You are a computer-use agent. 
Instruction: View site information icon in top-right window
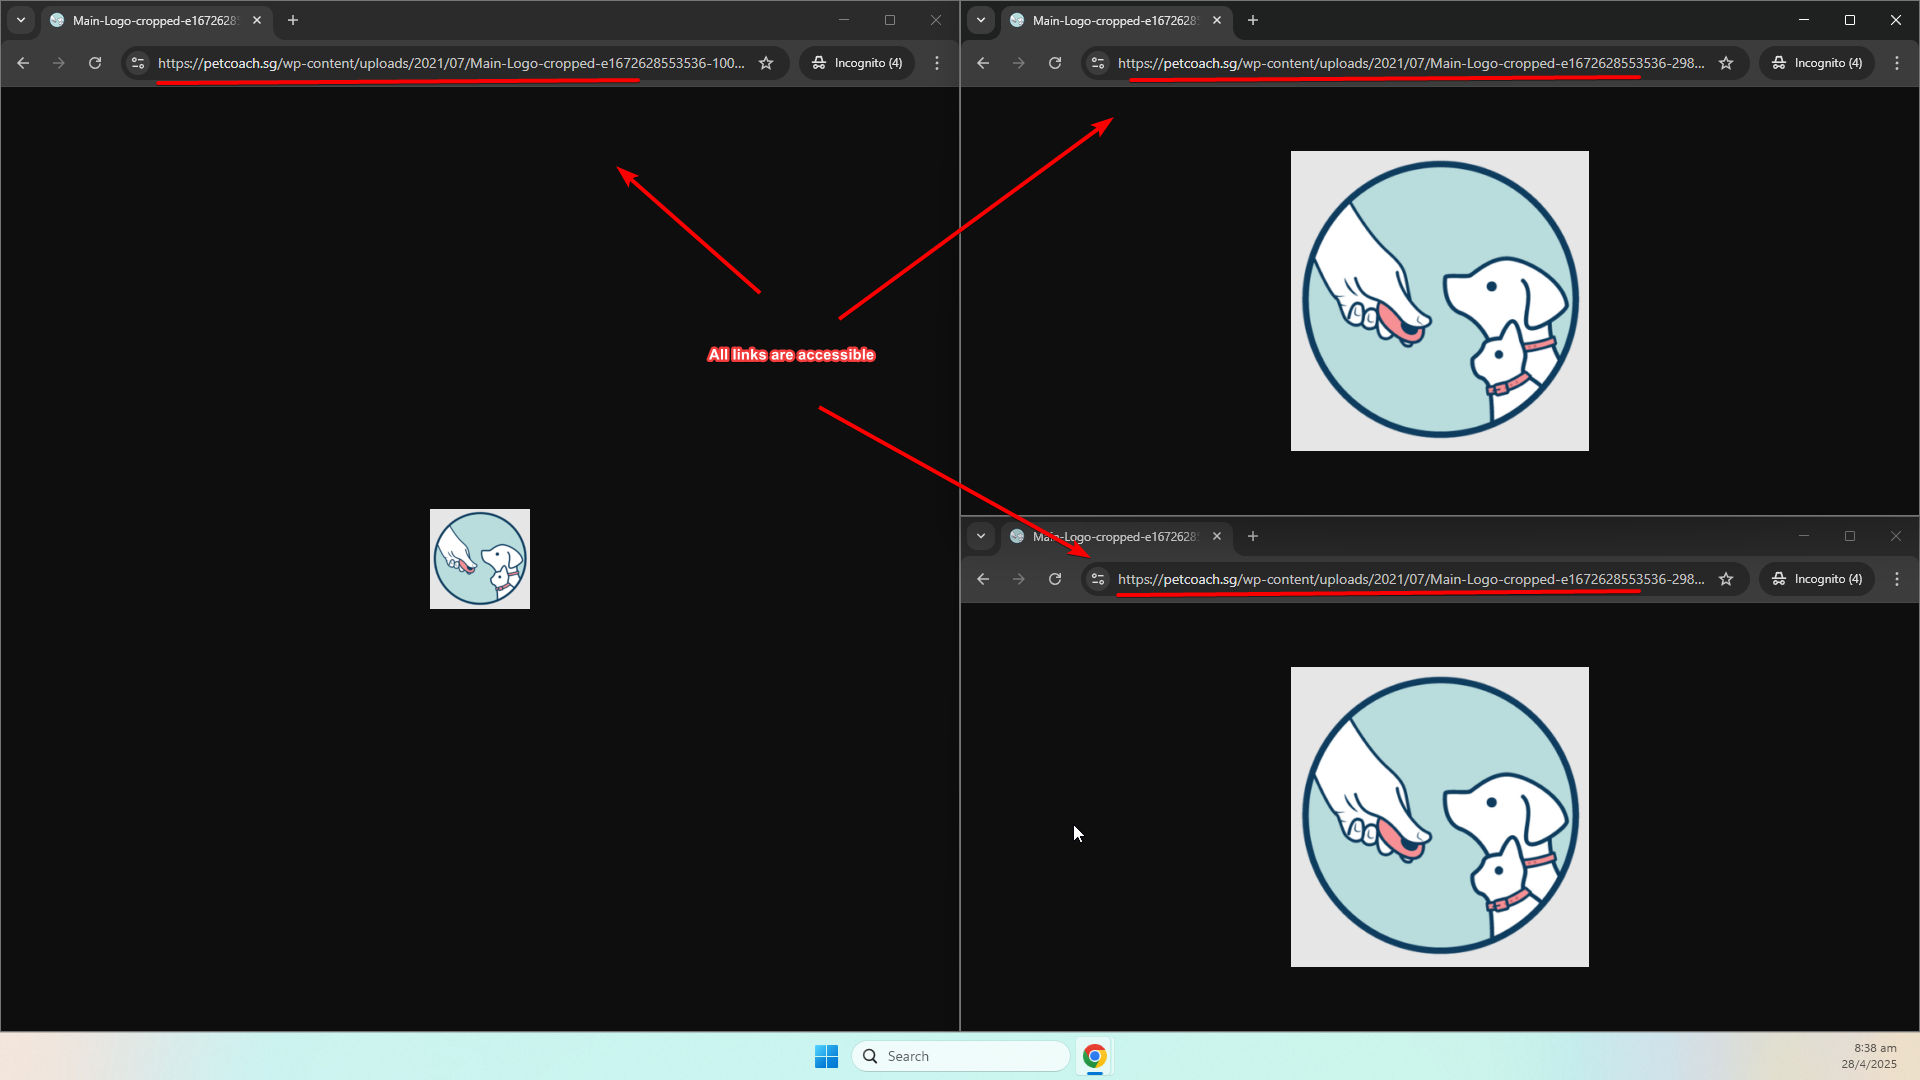click(1098, 63)
